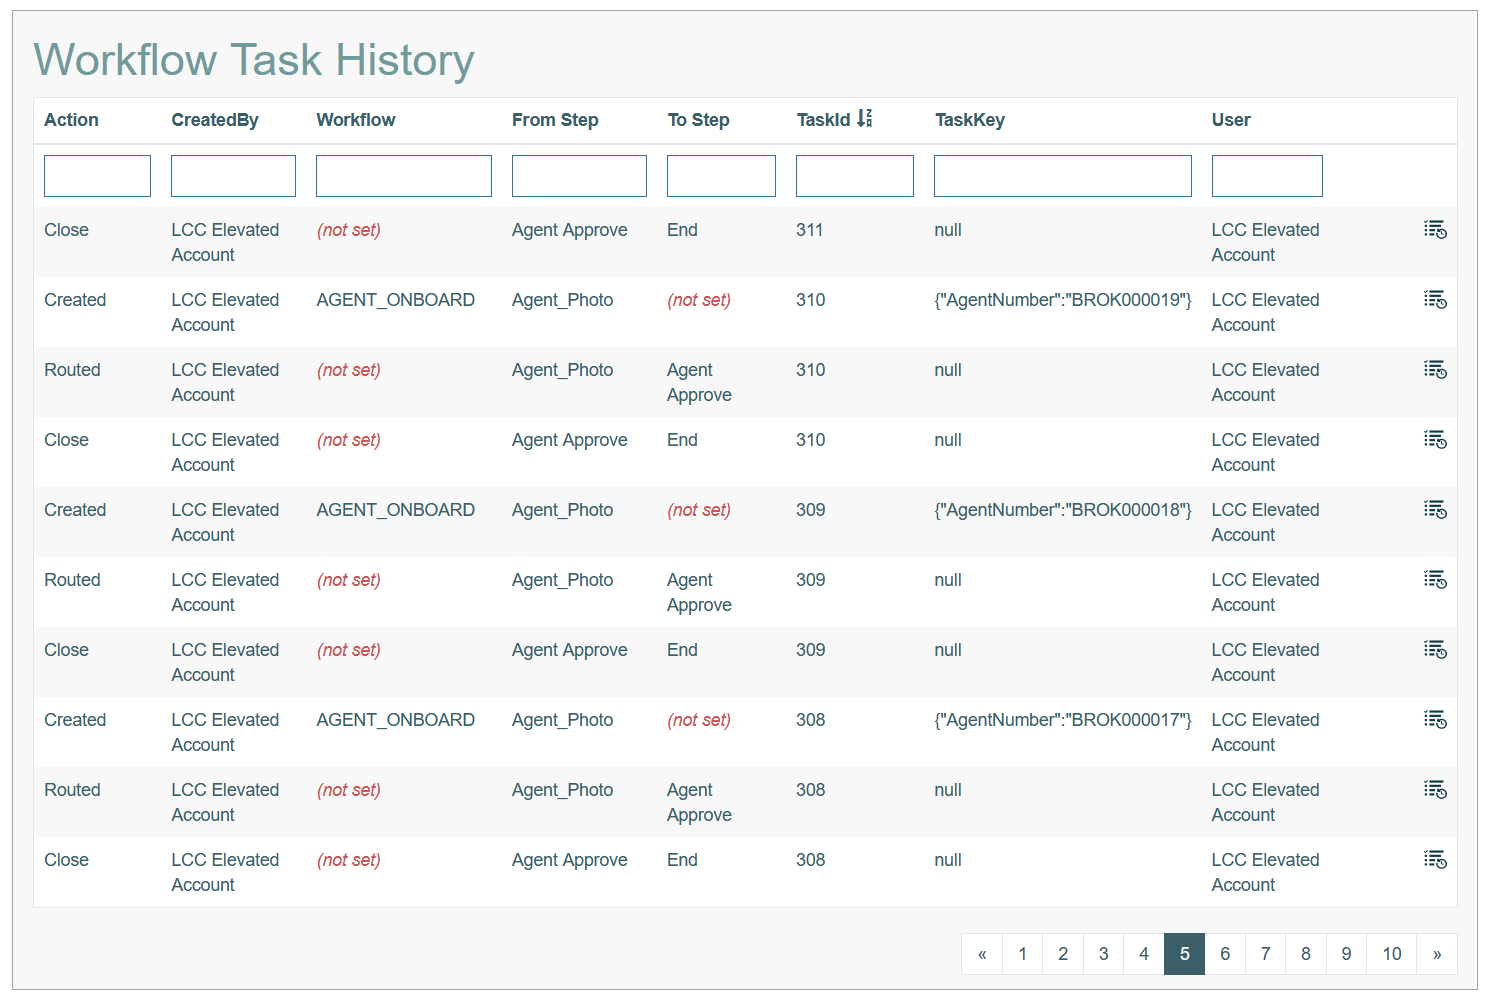Focus the Workflow filter input
Screen dimensions: 1495x1000
(x=404, y=176)
